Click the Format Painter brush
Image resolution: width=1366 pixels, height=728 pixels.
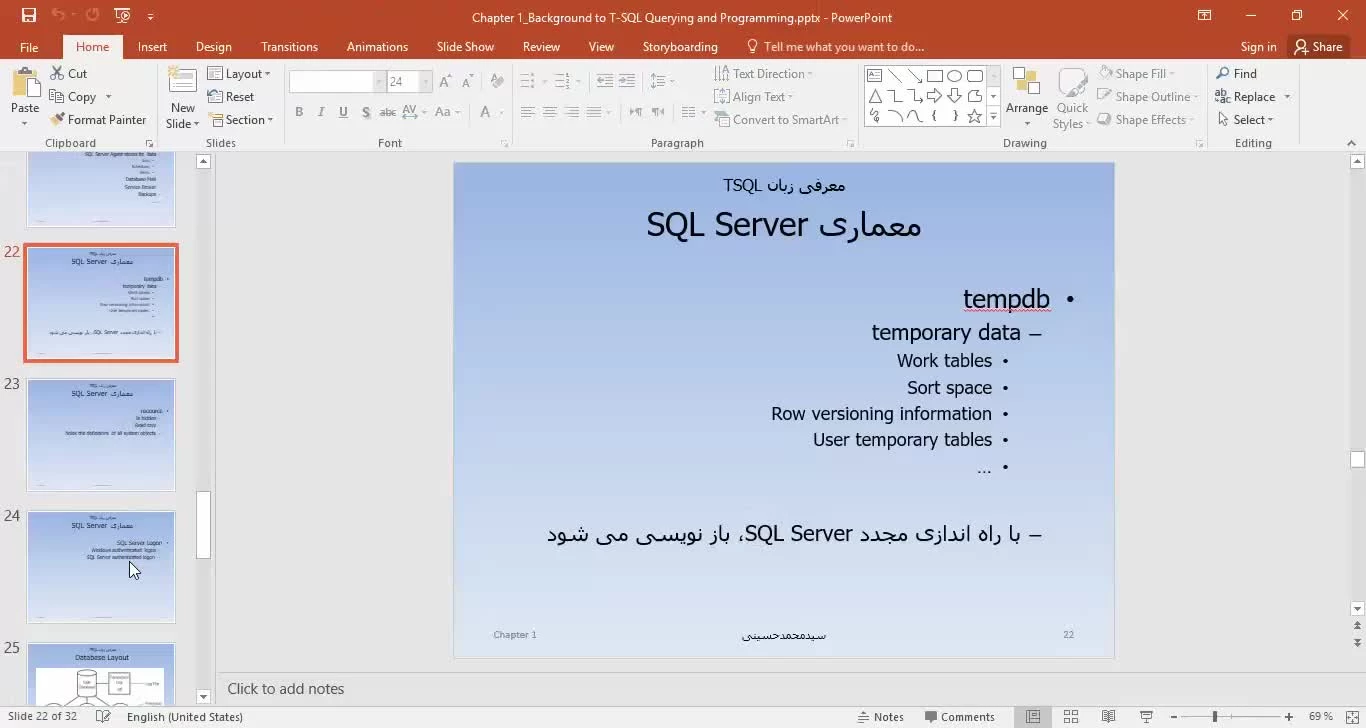coord(57,119)
